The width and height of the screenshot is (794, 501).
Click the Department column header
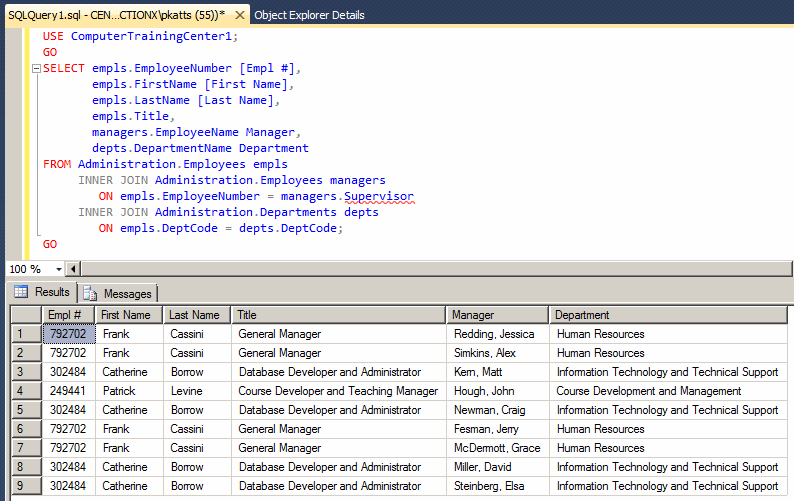(668, 315)
